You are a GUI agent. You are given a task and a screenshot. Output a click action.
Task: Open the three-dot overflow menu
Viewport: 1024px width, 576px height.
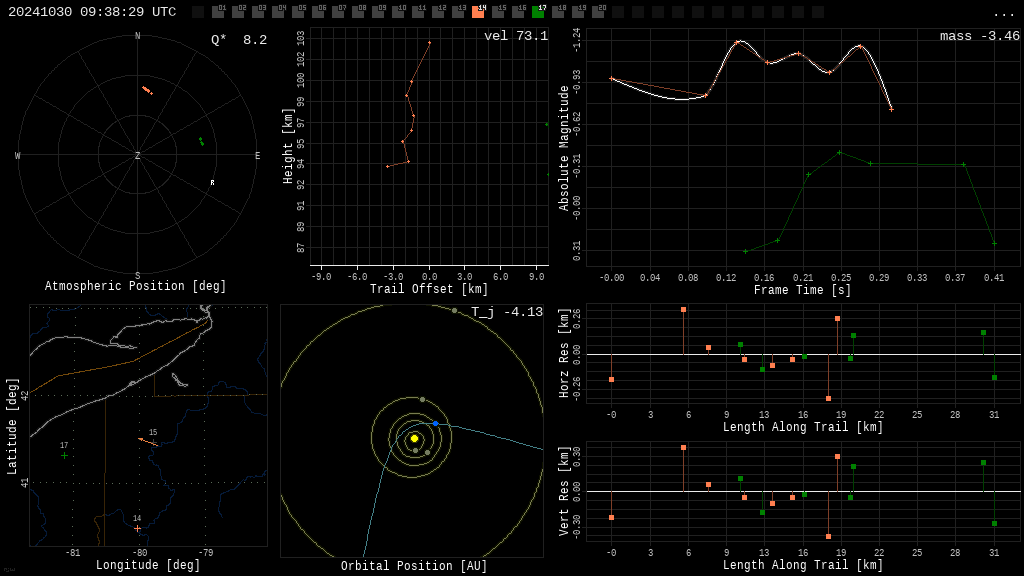[1003, 13]
